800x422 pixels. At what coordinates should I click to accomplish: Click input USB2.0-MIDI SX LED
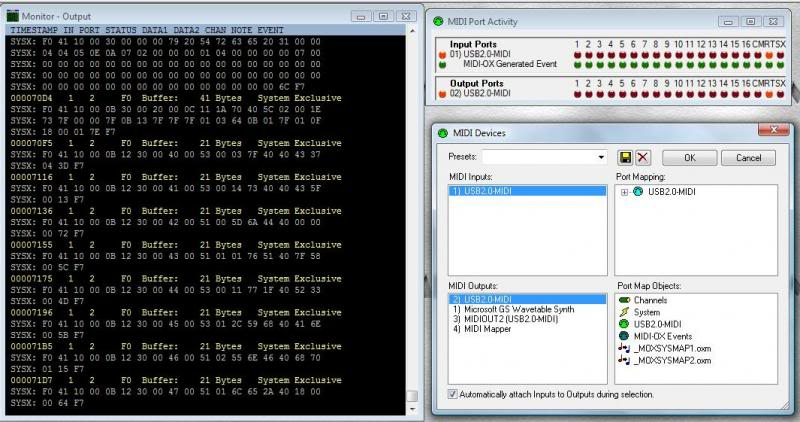(781, 55)
